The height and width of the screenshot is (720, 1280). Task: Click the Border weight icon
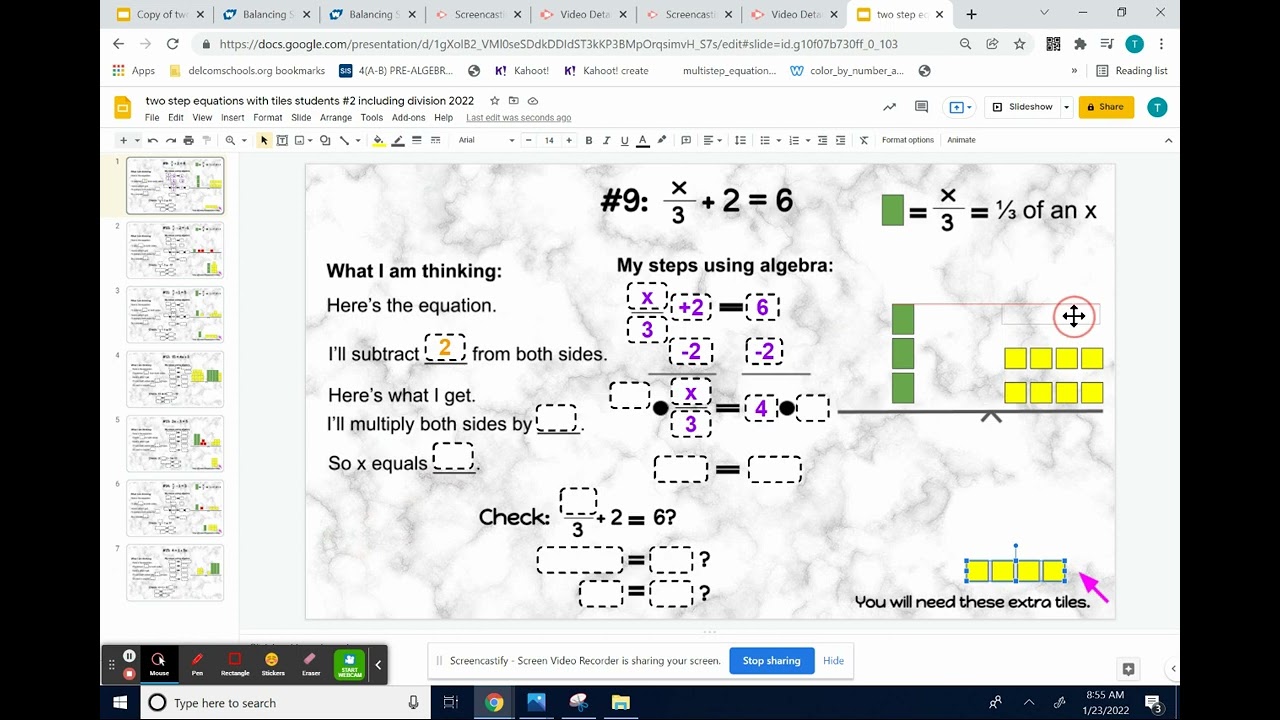click(417, 140)
